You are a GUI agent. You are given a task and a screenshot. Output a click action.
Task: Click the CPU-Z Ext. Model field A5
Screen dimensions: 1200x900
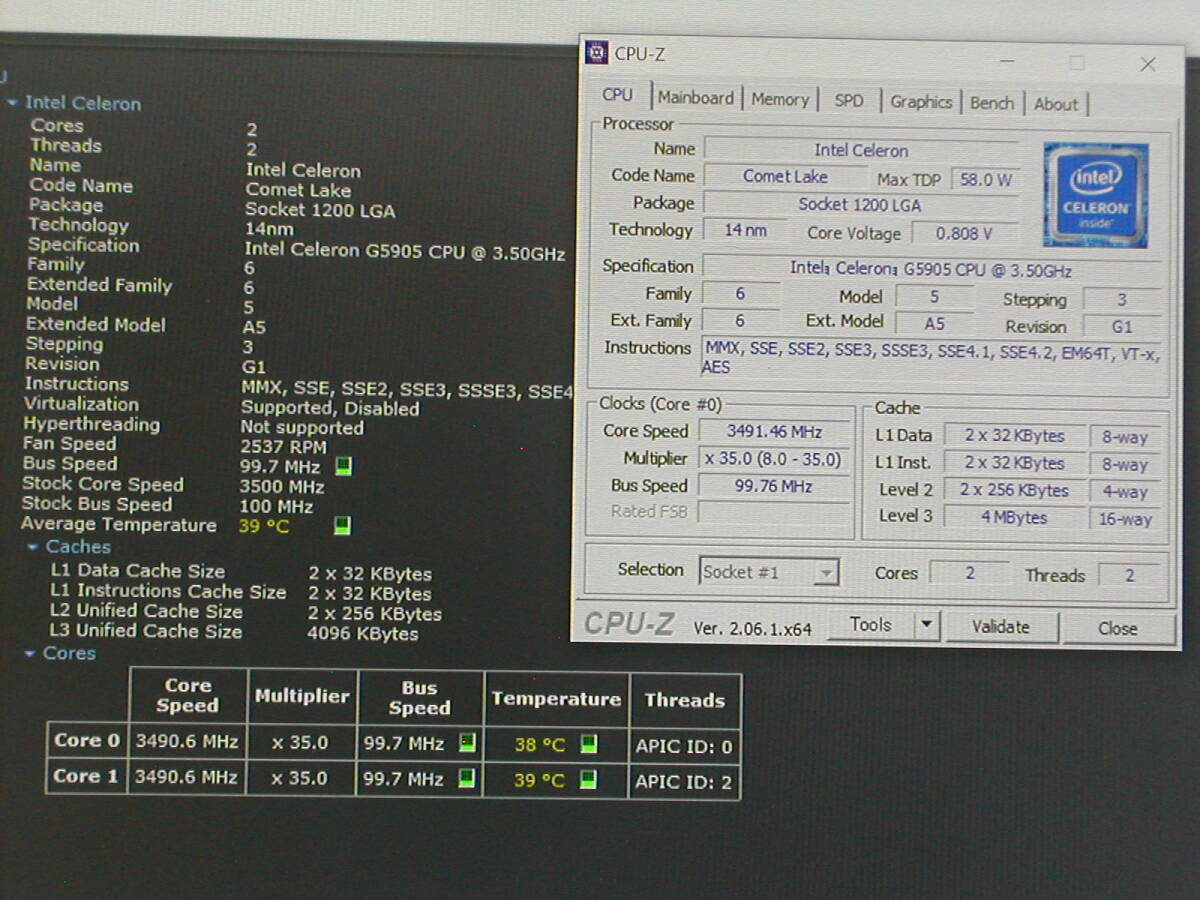(x=935, y=324)
